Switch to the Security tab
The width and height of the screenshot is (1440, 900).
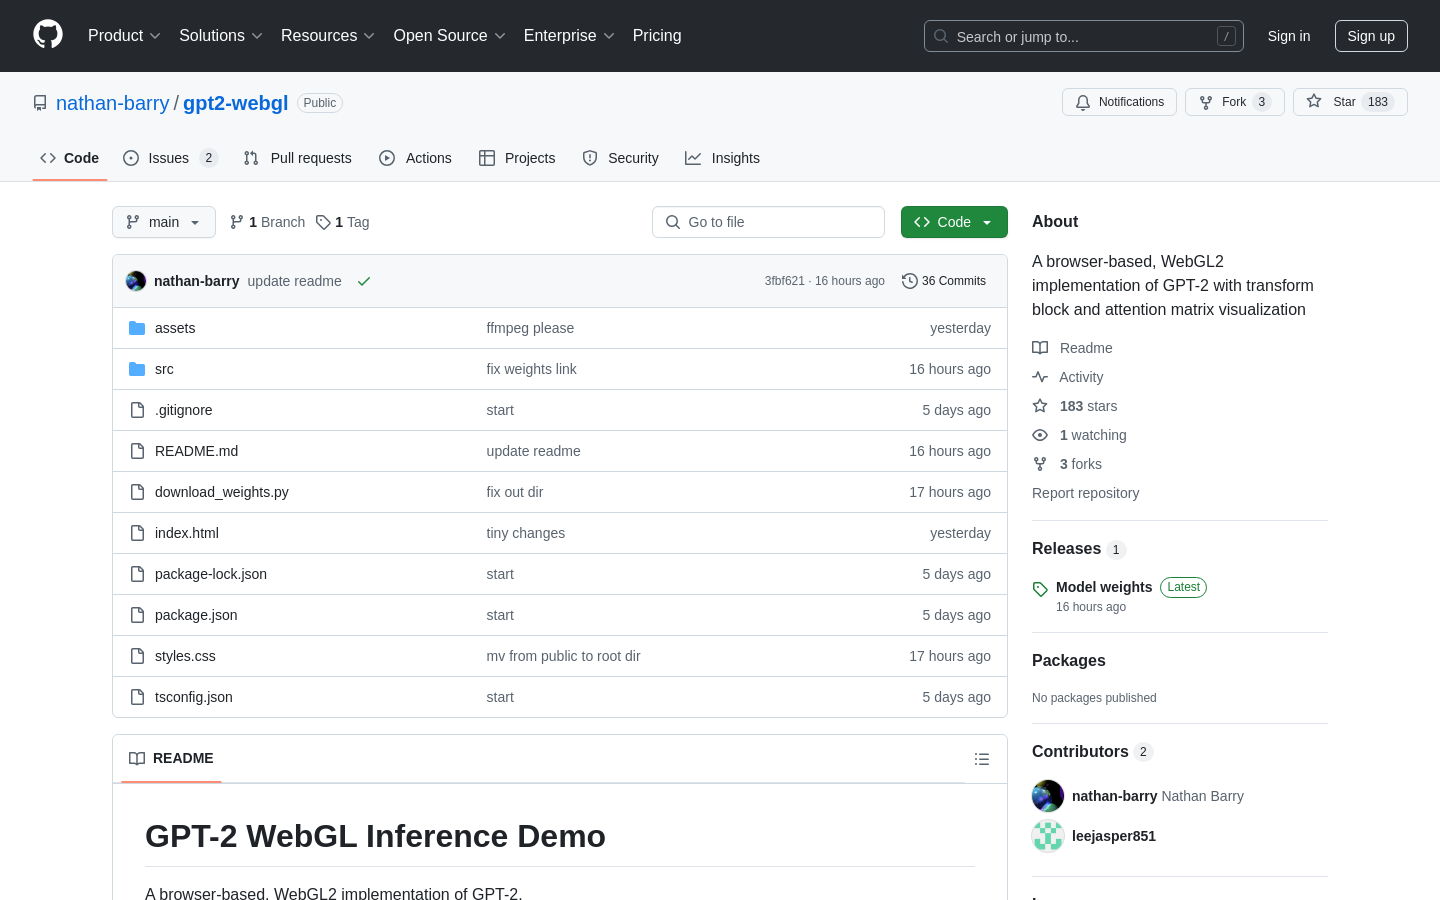(620, 158)
